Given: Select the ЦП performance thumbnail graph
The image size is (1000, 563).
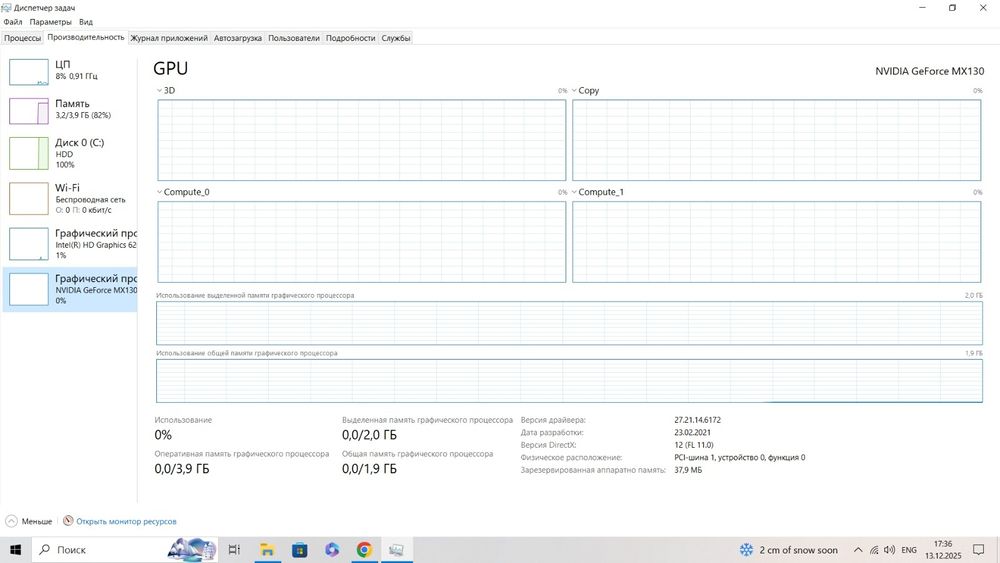Looking at the screenshot, I should [x=29, y=72].
